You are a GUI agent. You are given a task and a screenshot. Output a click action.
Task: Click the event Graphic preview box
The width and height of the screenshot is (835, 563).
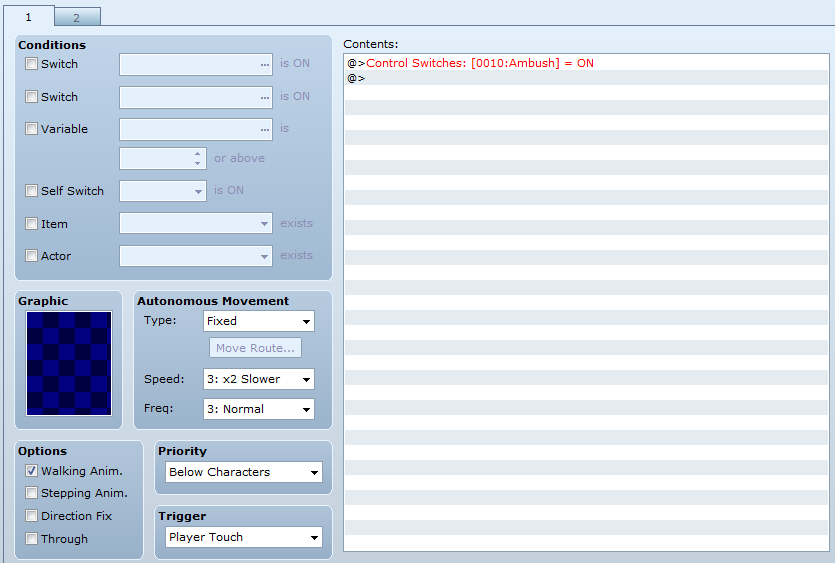69,363
